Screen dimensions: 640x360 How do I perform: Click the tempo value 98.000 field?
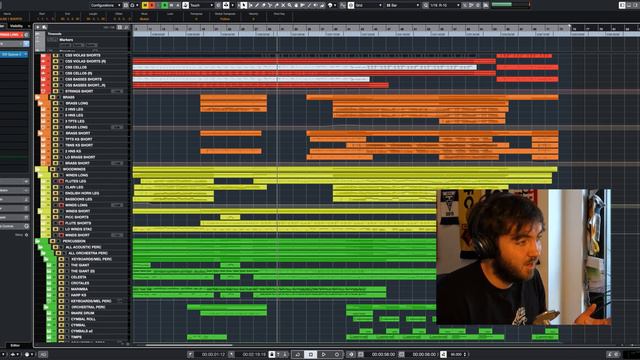pyautogui.click(x=457, y=354)
